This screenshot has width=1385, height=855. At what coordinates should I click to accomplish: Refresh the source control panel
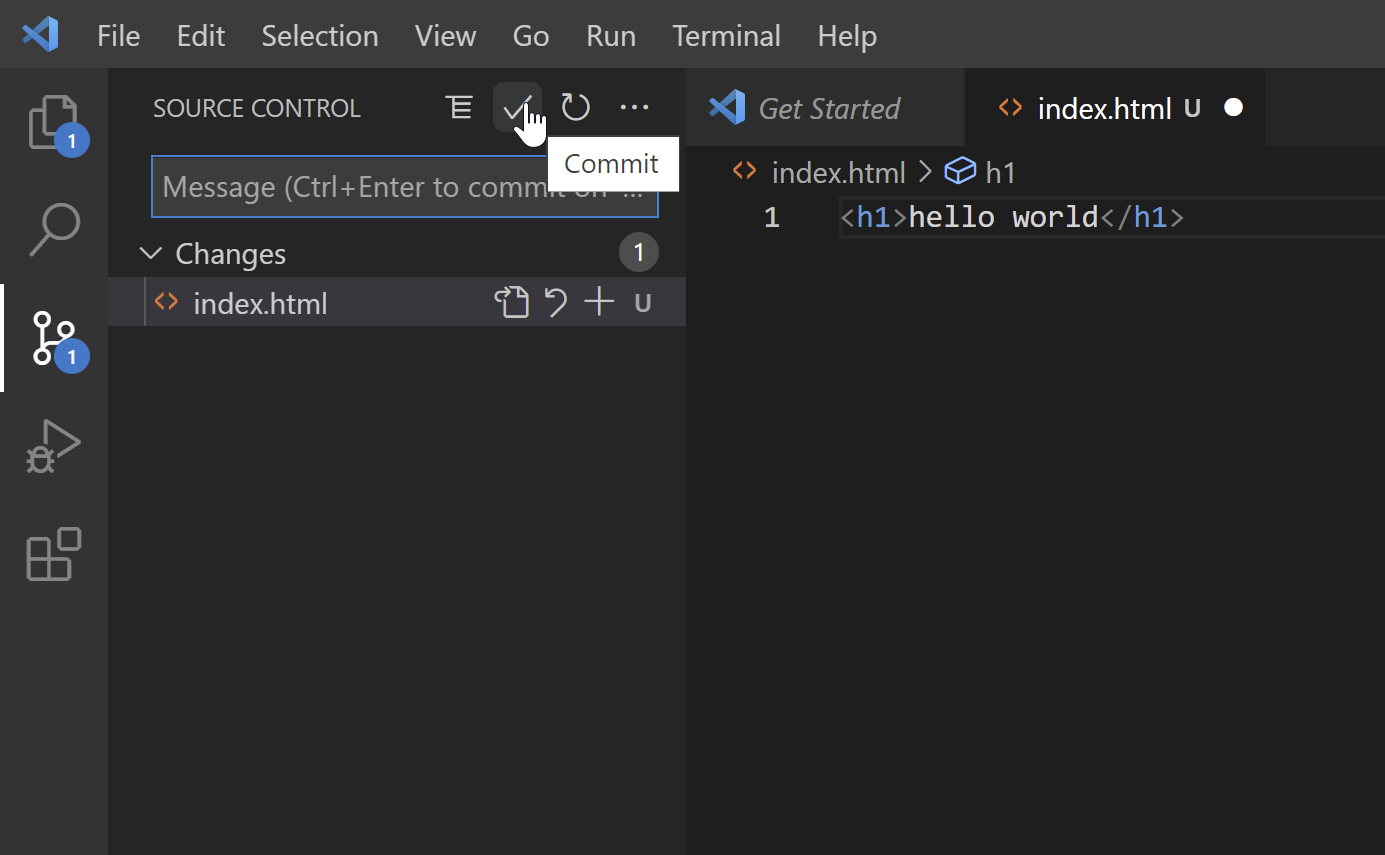click(575, 108)
